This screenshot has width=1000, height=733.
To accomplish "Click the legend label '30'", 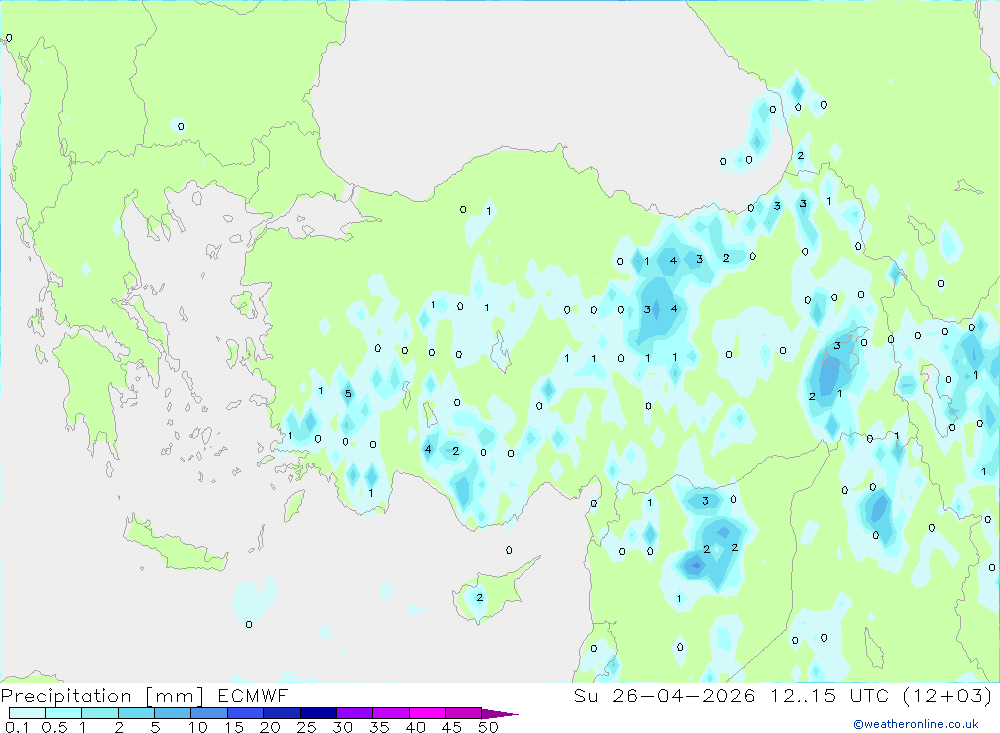I will click(x=342, y=727).
